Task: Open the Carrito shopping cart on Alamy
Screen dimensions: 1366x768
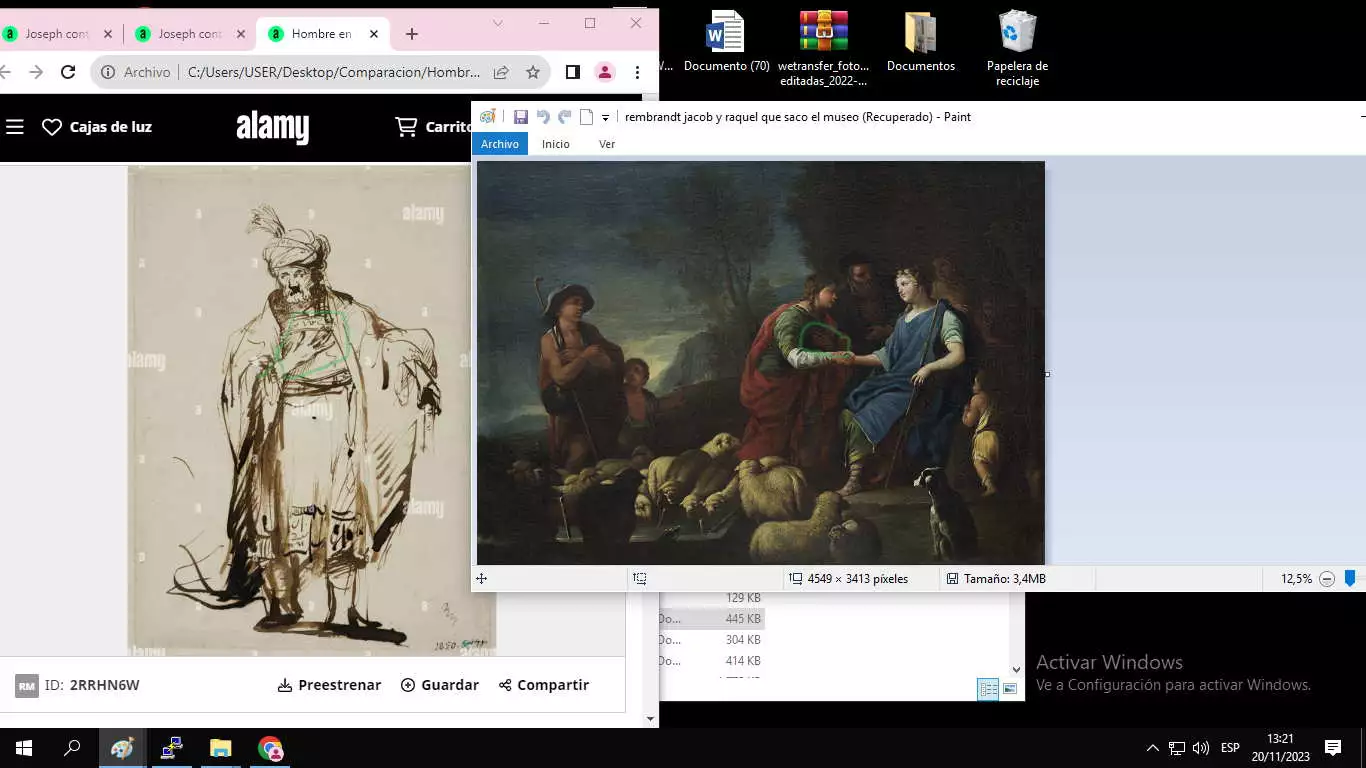Action: pos(433,127)
